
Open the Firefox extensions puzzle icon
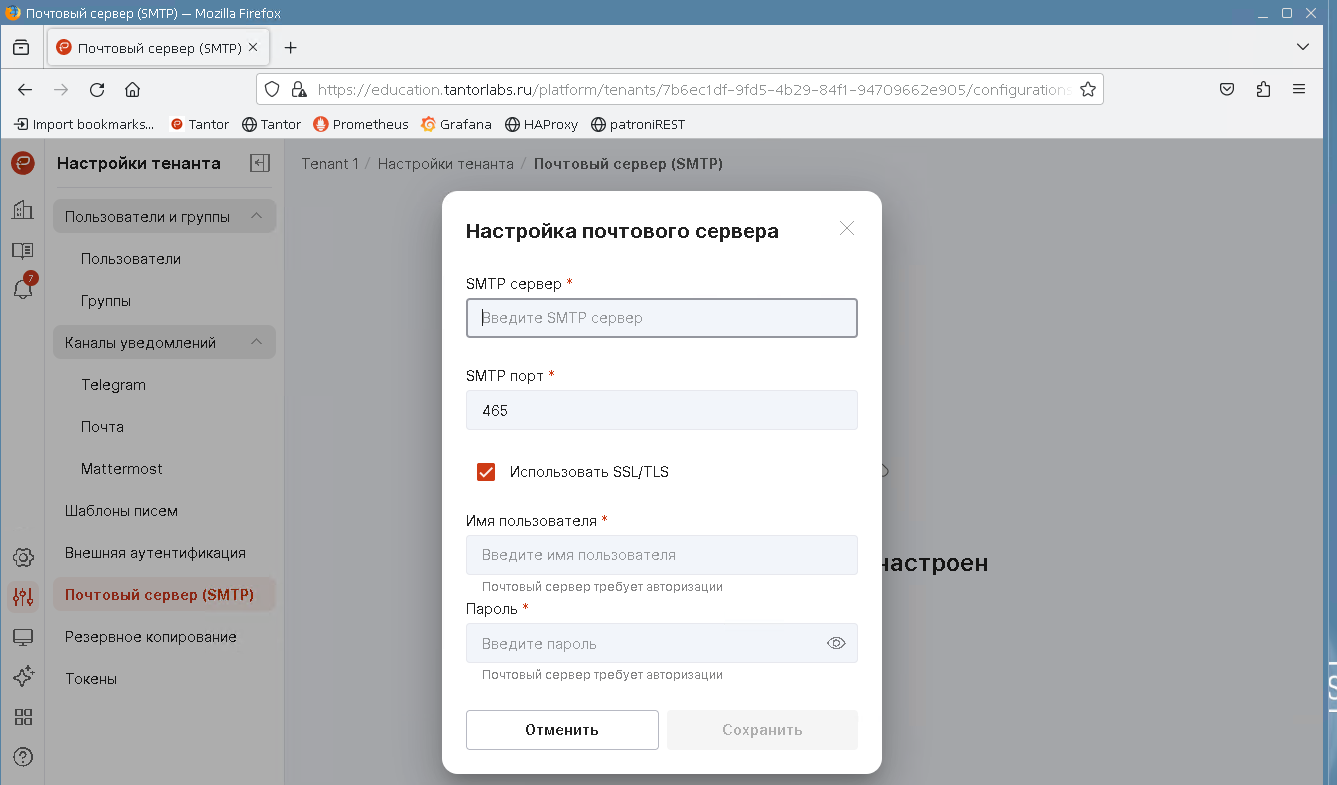pos(1263,89)
